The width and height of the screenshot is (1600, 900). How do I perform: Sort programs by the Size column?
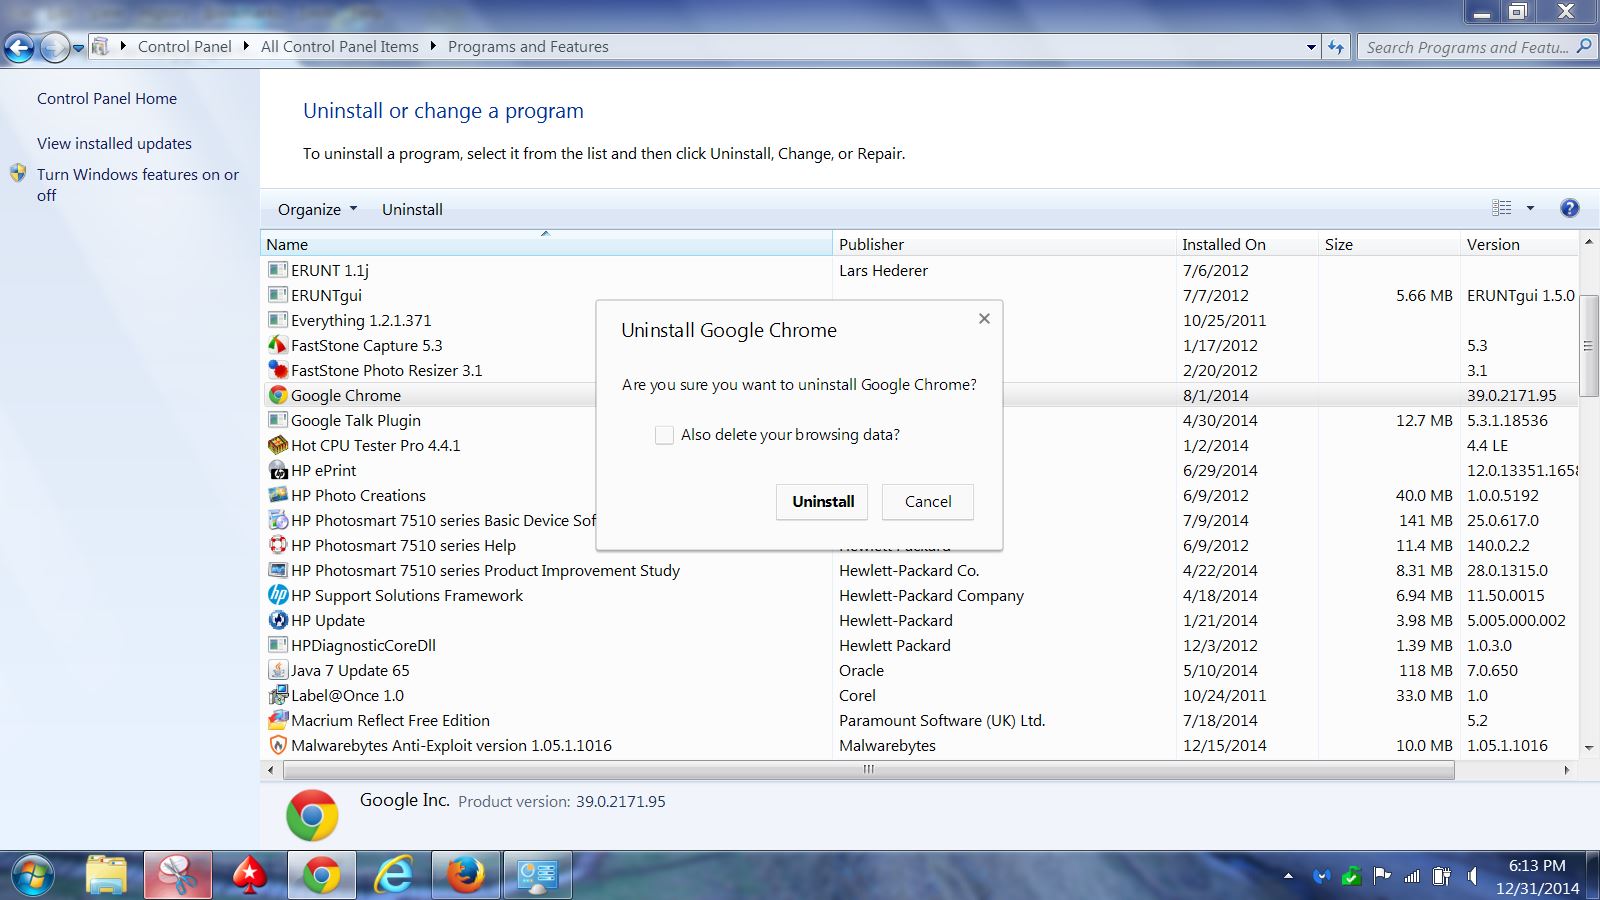click(x=1389, y=244)
